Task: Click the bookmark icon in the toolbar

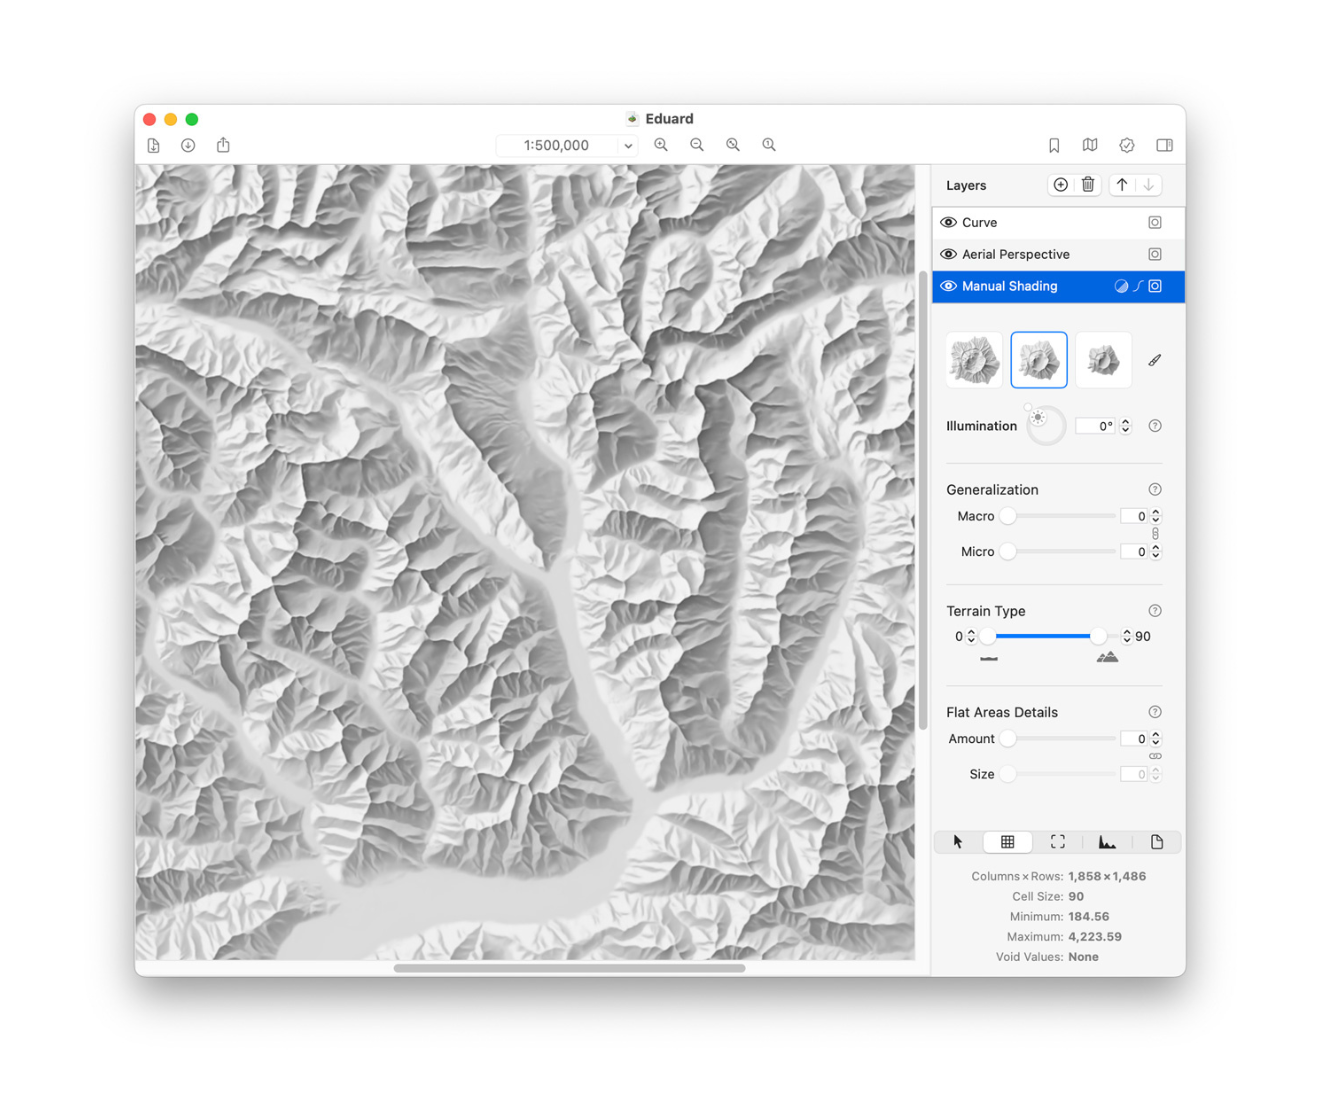Action: 1054,145
